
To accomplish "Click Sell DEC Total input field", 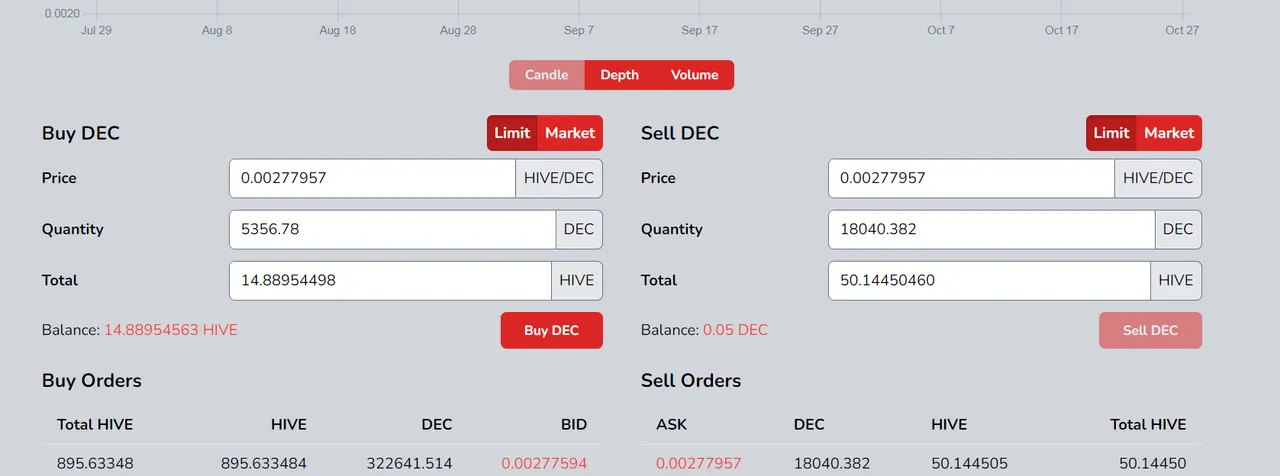I will click(989, 280).
